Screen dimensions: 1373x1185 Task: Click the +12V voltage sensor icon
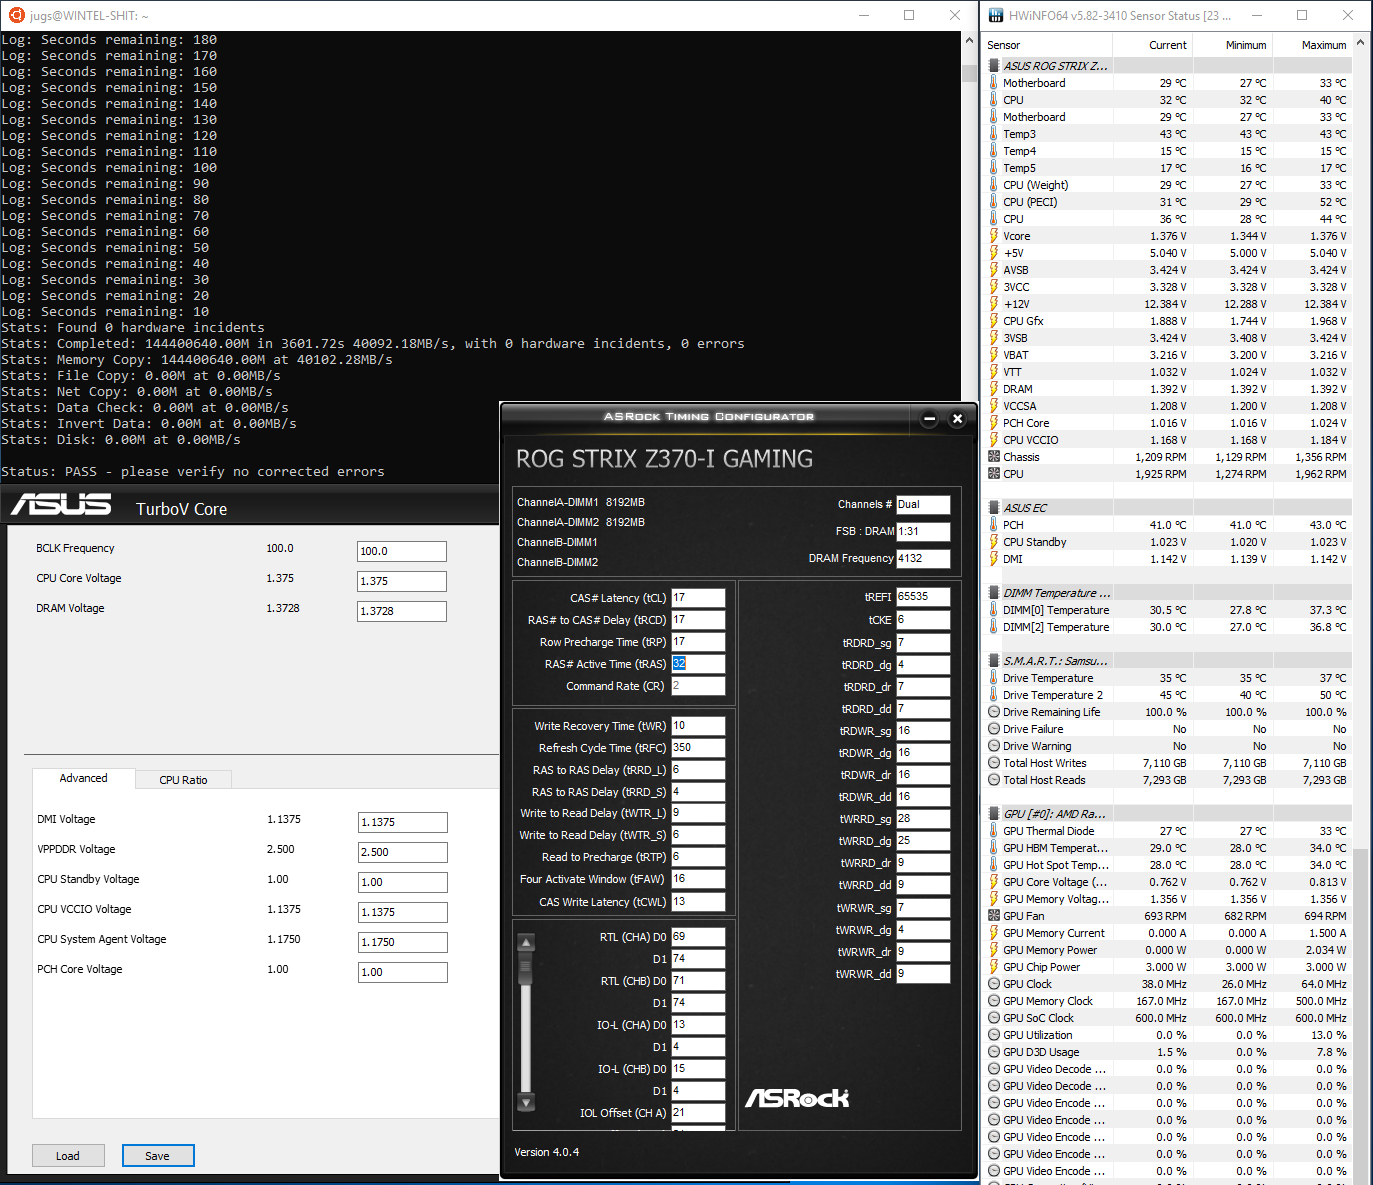pos(994,304)
